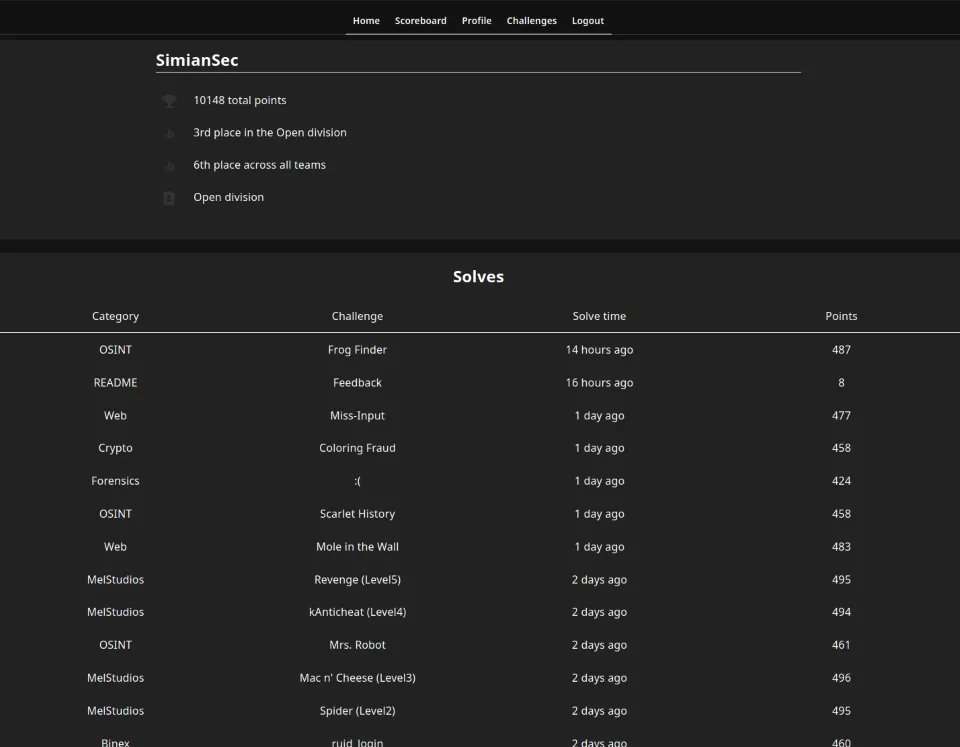Select the kAnticheat (Level4) challenge
Screen dimensions: 960x747
pyautogui.click(x=357, y=612)
